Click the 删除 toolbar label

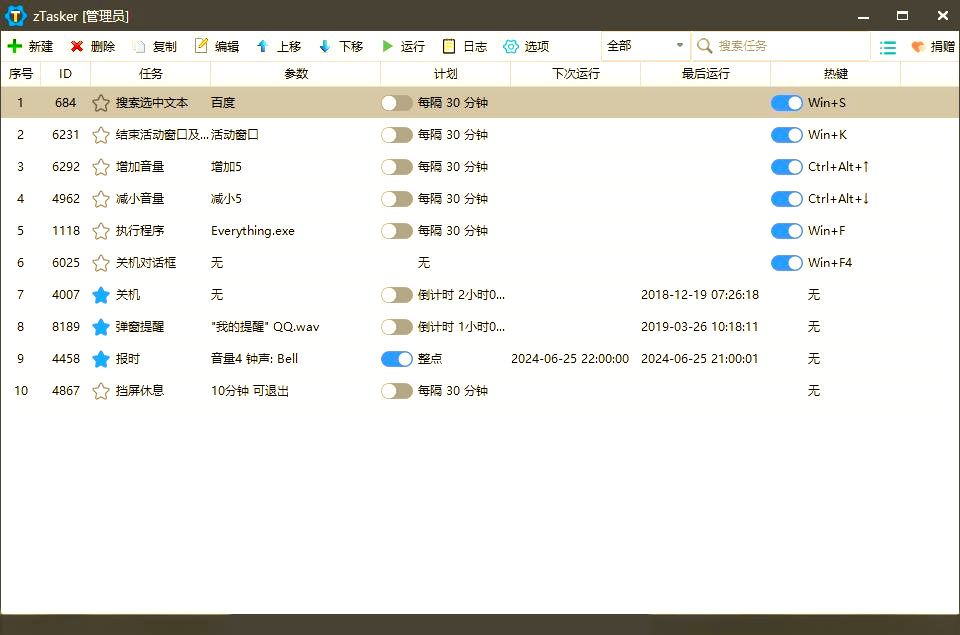(103, 47)
